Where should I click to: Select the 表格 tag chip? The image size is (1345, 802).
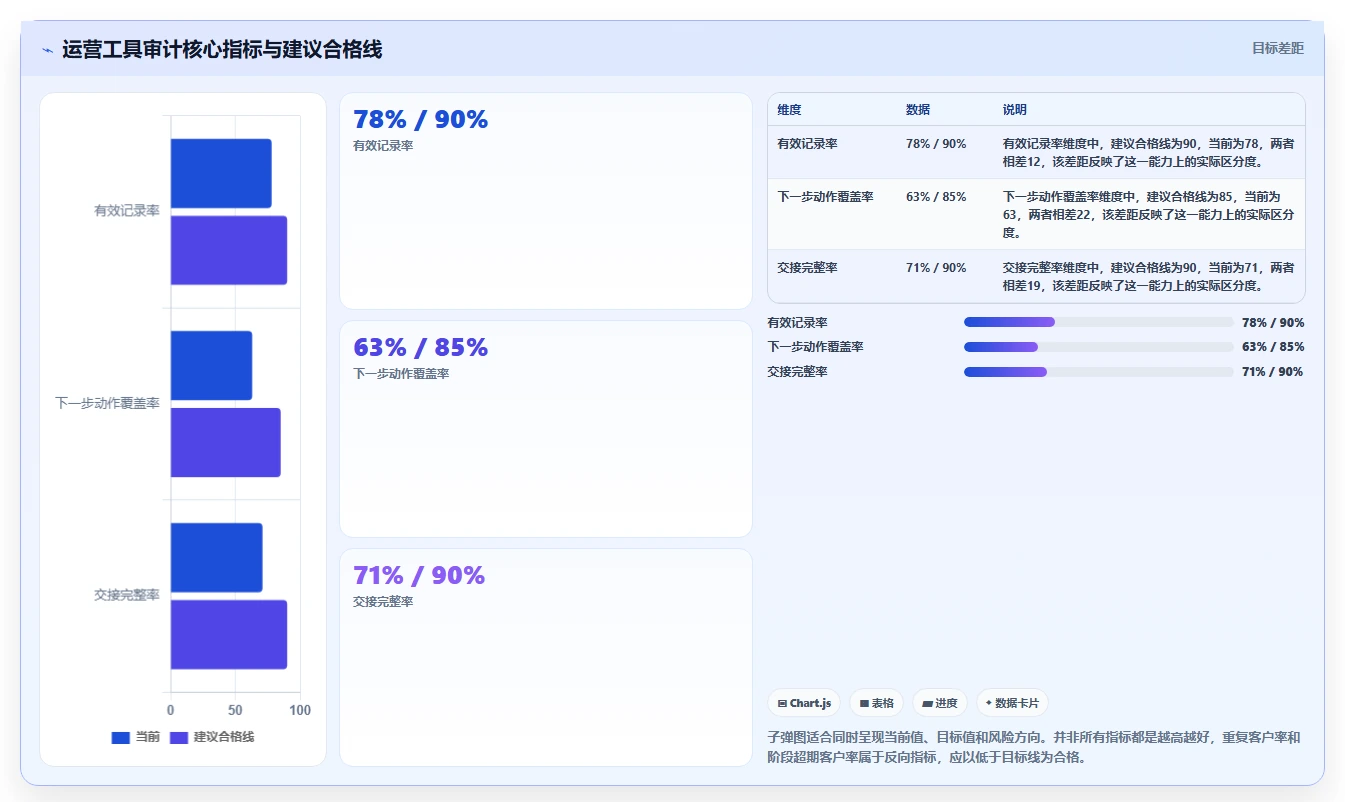point(876,703)
